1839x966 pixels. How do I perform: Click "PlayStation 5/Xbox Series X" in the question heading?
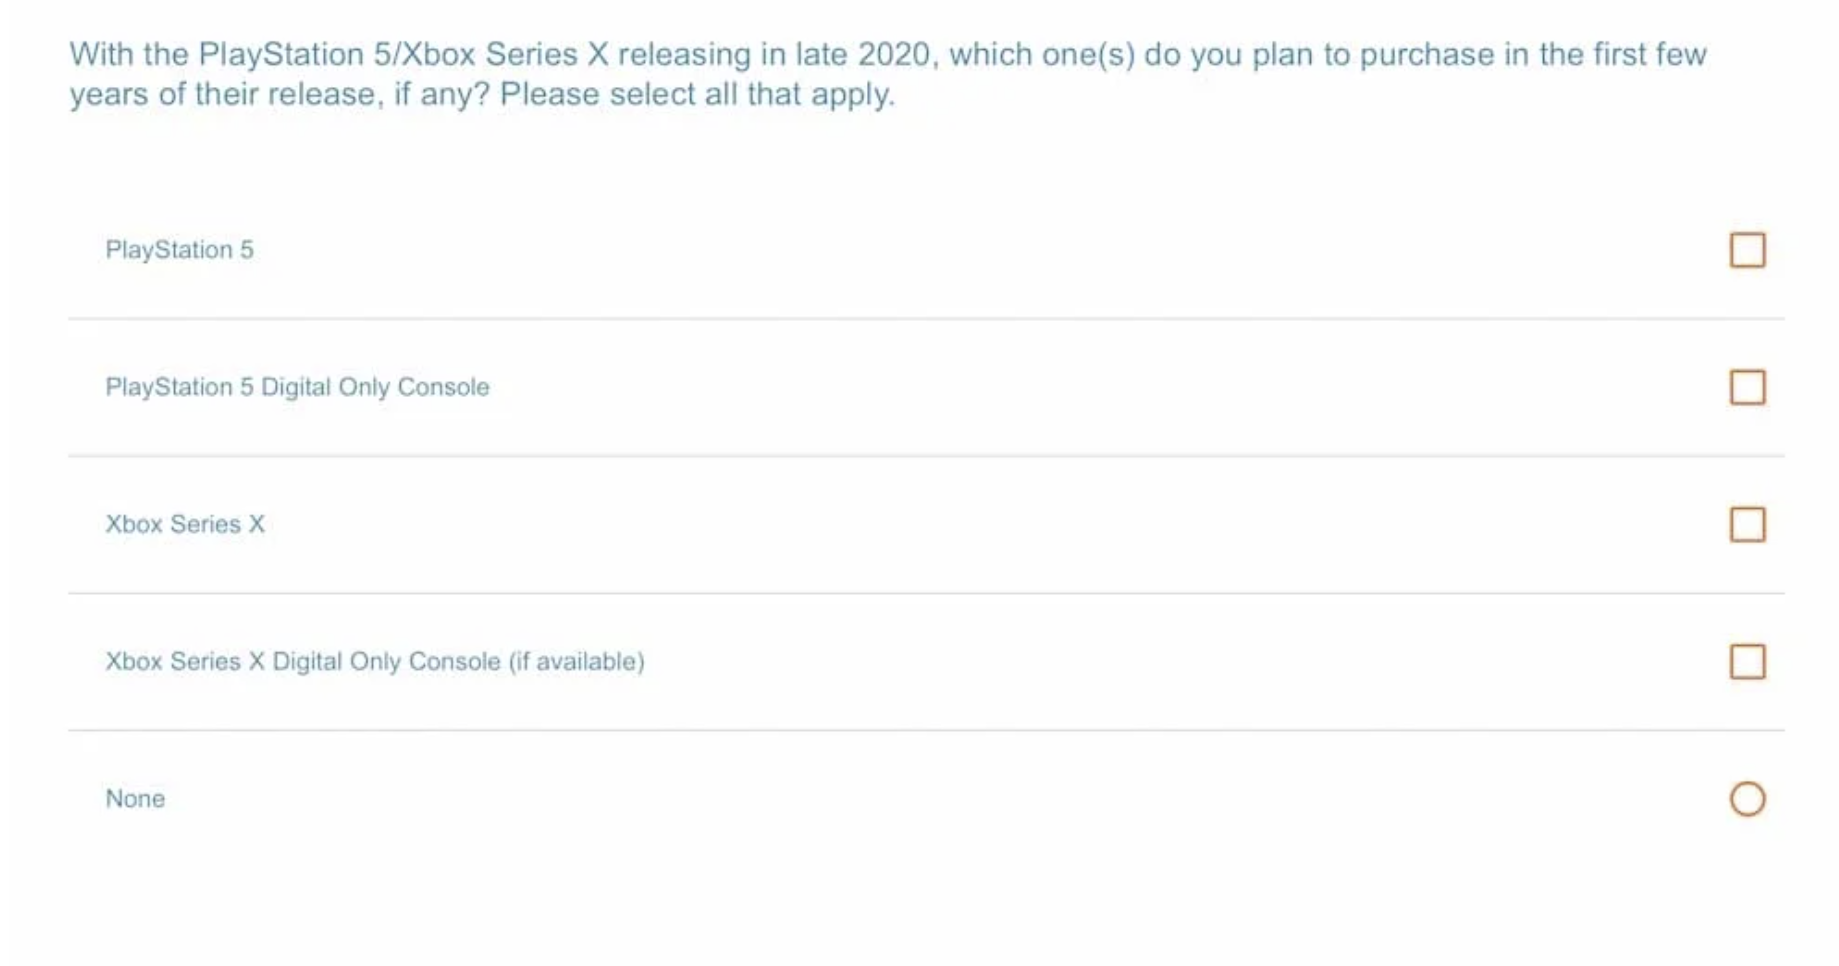click(403, 54)
